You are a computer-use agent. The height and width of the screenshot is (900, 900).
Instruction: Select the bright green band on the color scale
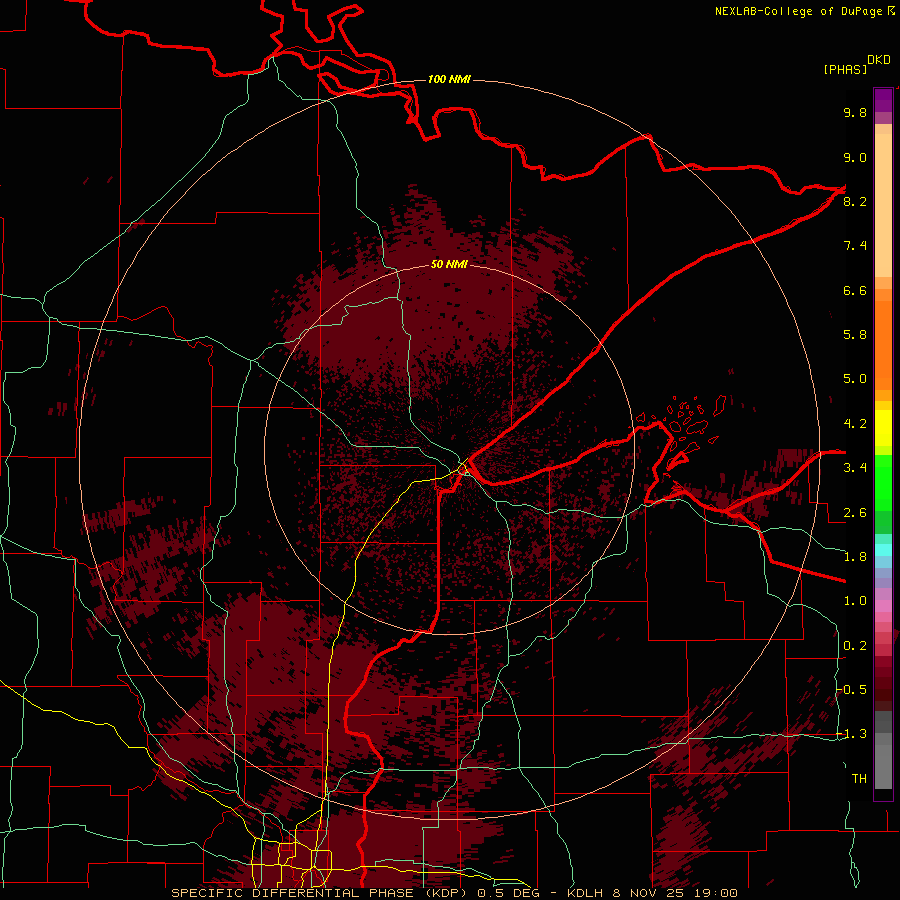883,483
